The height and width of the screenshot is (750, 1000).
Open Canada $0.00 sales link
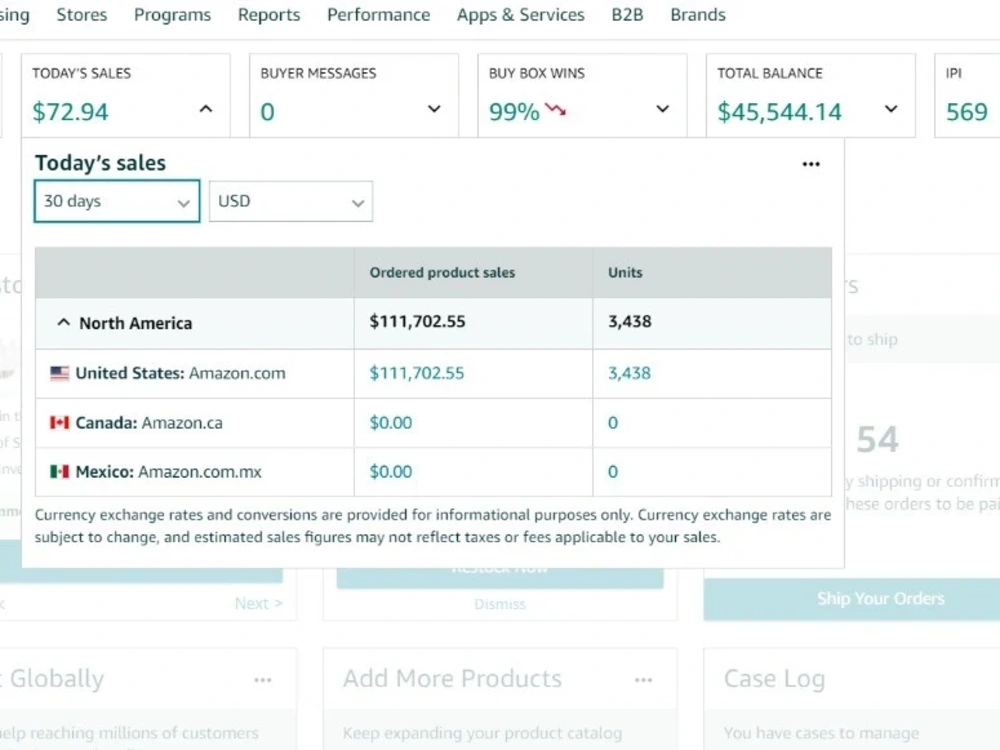390,422
